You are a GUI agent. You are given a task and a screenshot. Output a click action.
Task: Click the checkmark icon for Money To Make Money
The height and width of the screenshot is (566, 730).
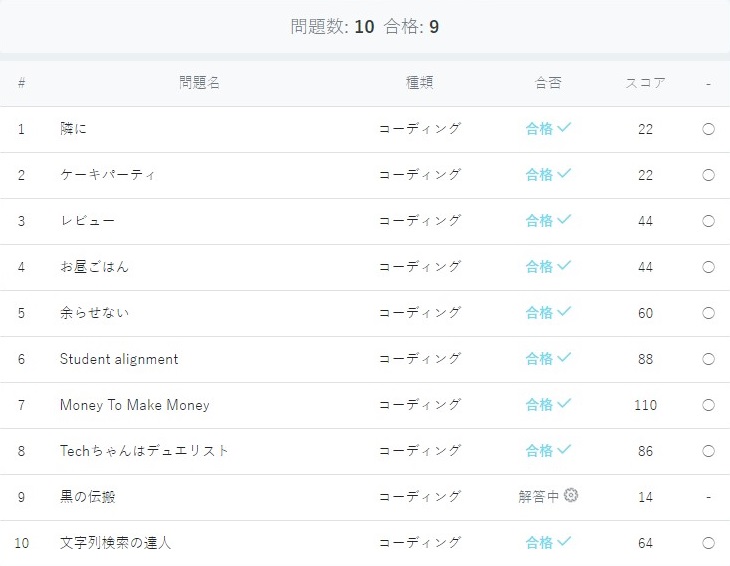coord(564,404)
